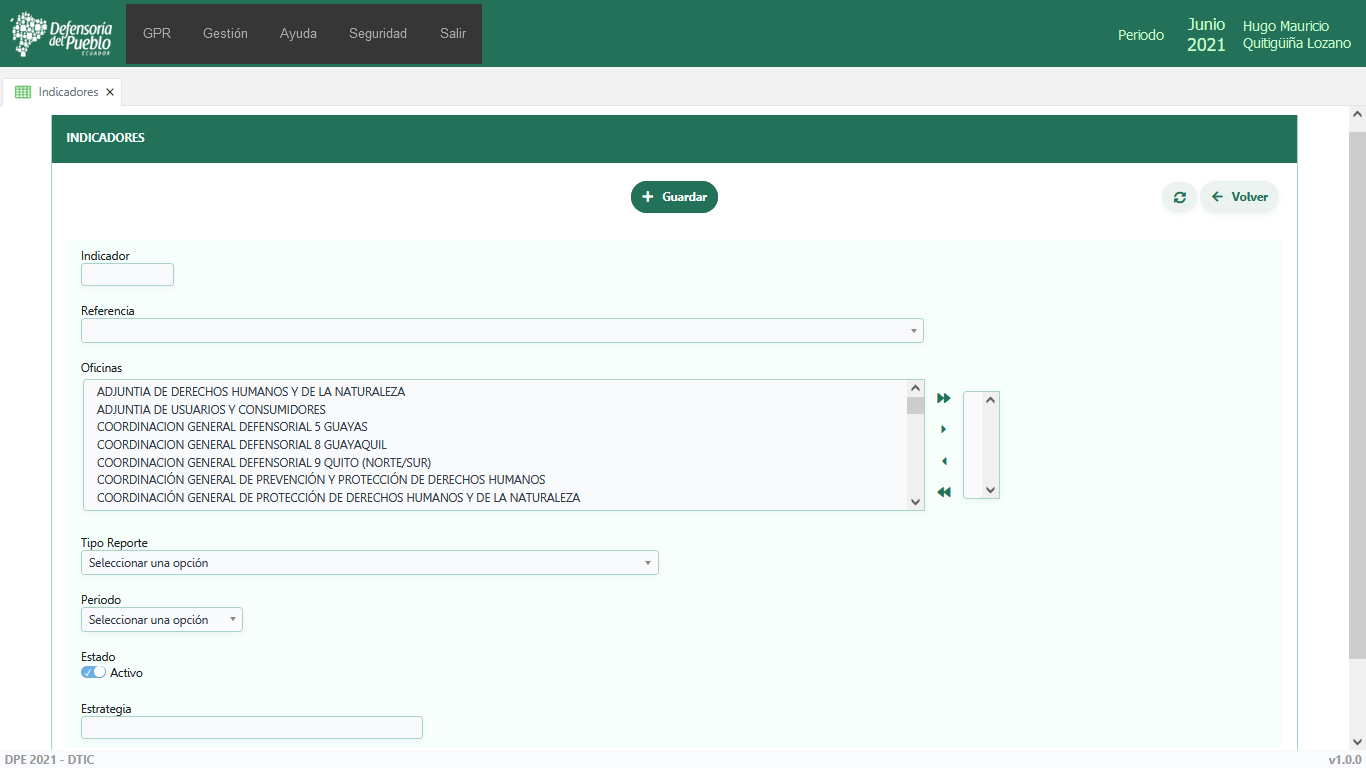Click the user name Hugo Mauricio Quitigüiña Lozano
This screenshot has height=768, width=1366.
click(x=1296, y=34)
